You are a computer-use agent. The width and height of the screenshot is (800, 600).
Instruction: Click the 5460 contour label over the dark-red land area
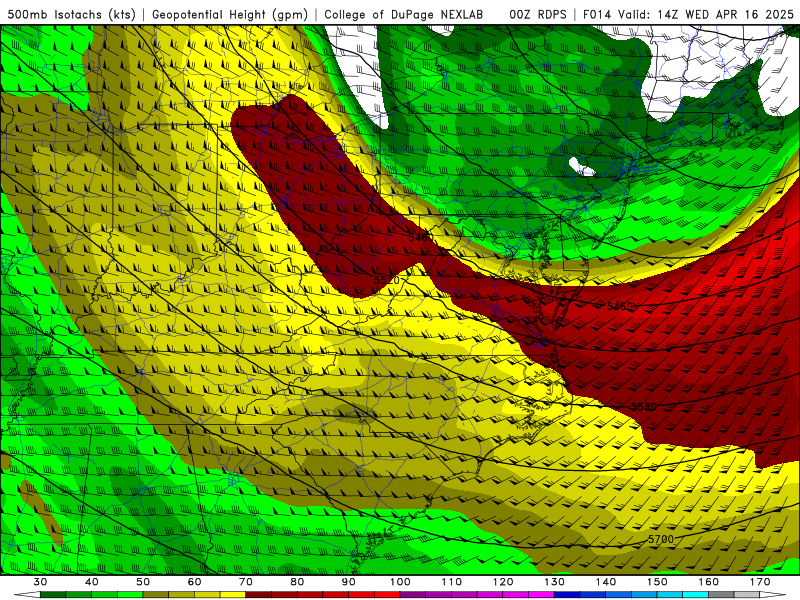point(421,238)
